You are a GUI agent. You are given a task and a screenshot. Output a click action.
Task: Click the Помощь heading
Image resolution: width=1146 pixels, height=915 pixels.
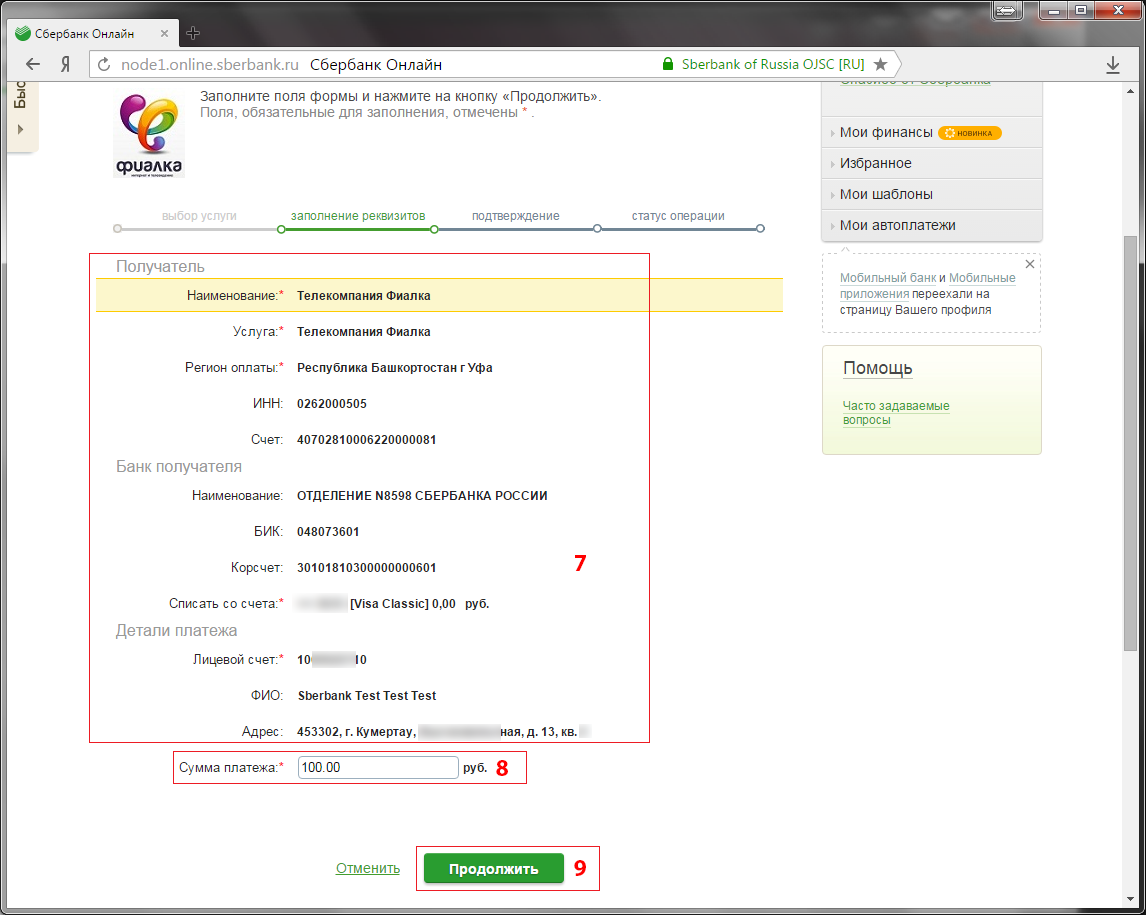(878, 368)
